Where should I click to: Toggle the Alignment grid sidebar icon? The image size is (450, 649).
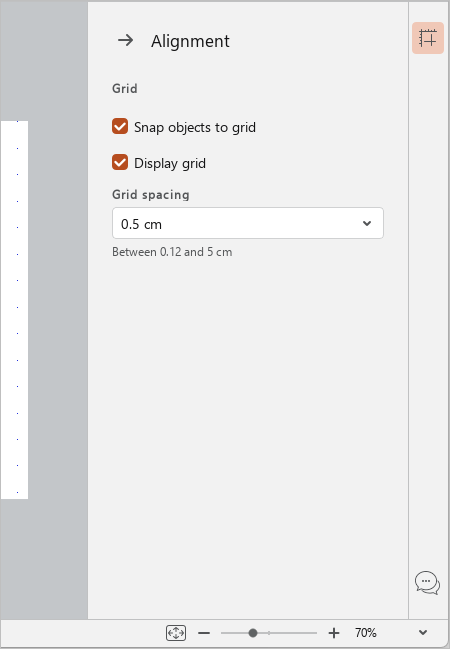point(428,38)
